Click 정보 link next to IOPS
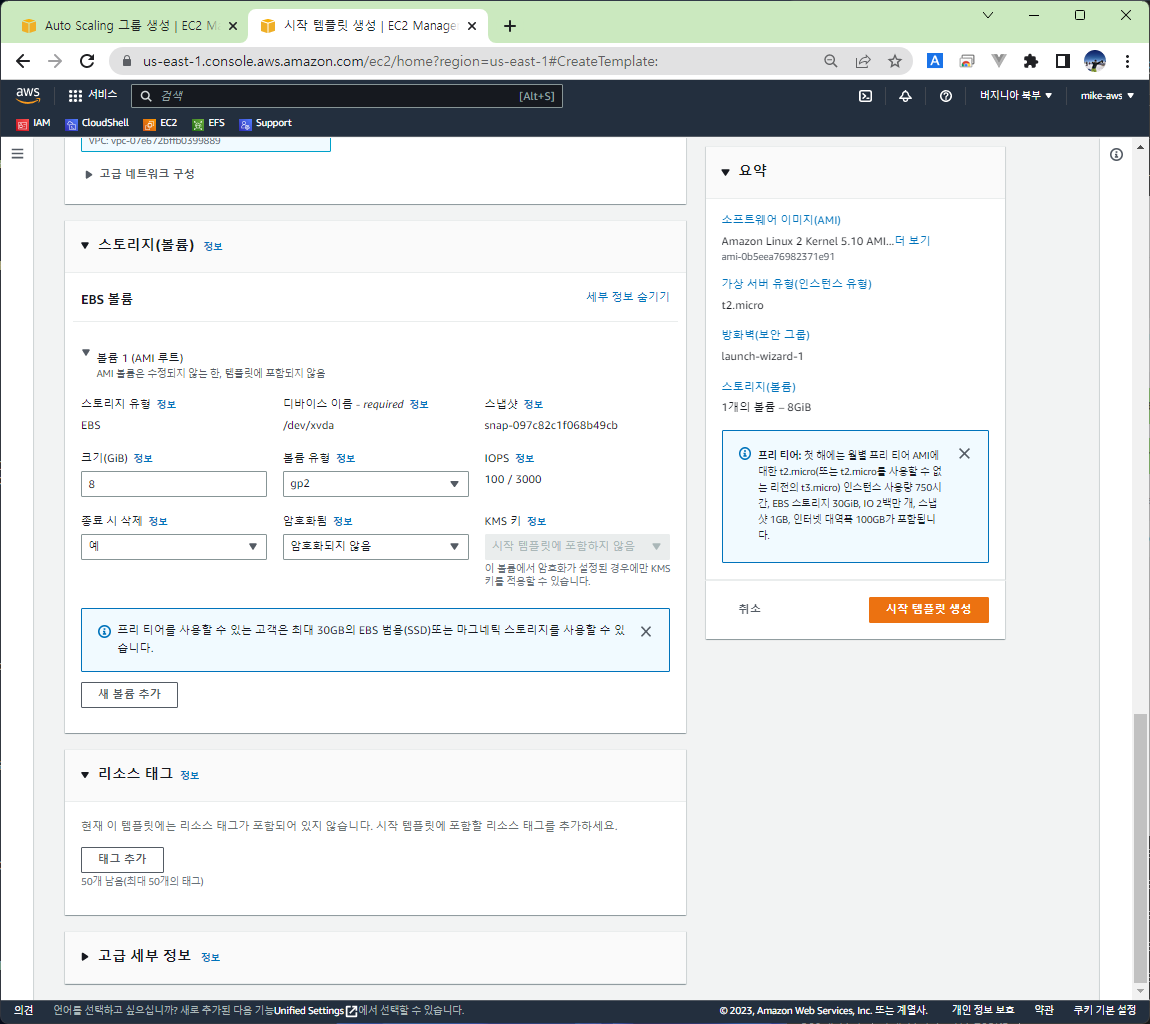The width and height of the screenshot is (1150, 1024). point(524,458)
